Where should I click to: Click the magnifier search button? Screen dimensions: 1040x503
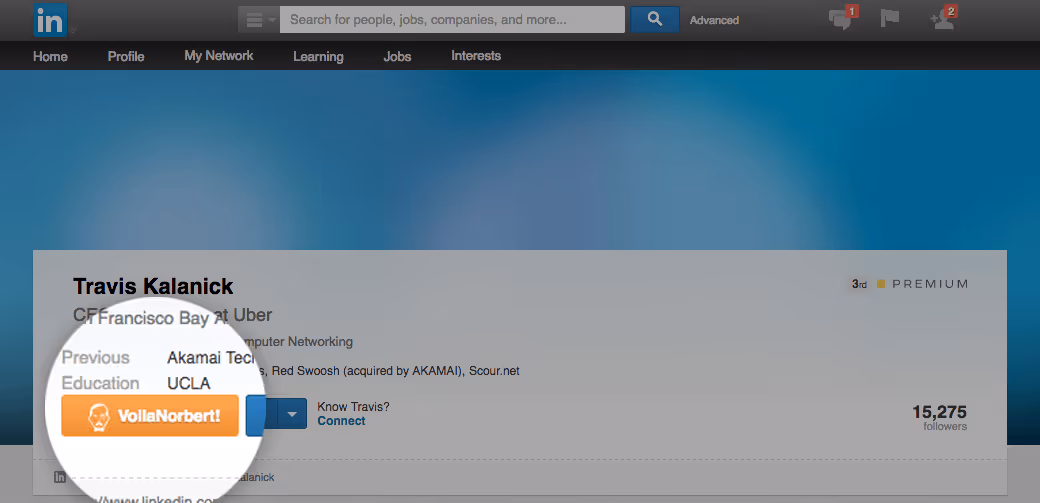(655, 20)
